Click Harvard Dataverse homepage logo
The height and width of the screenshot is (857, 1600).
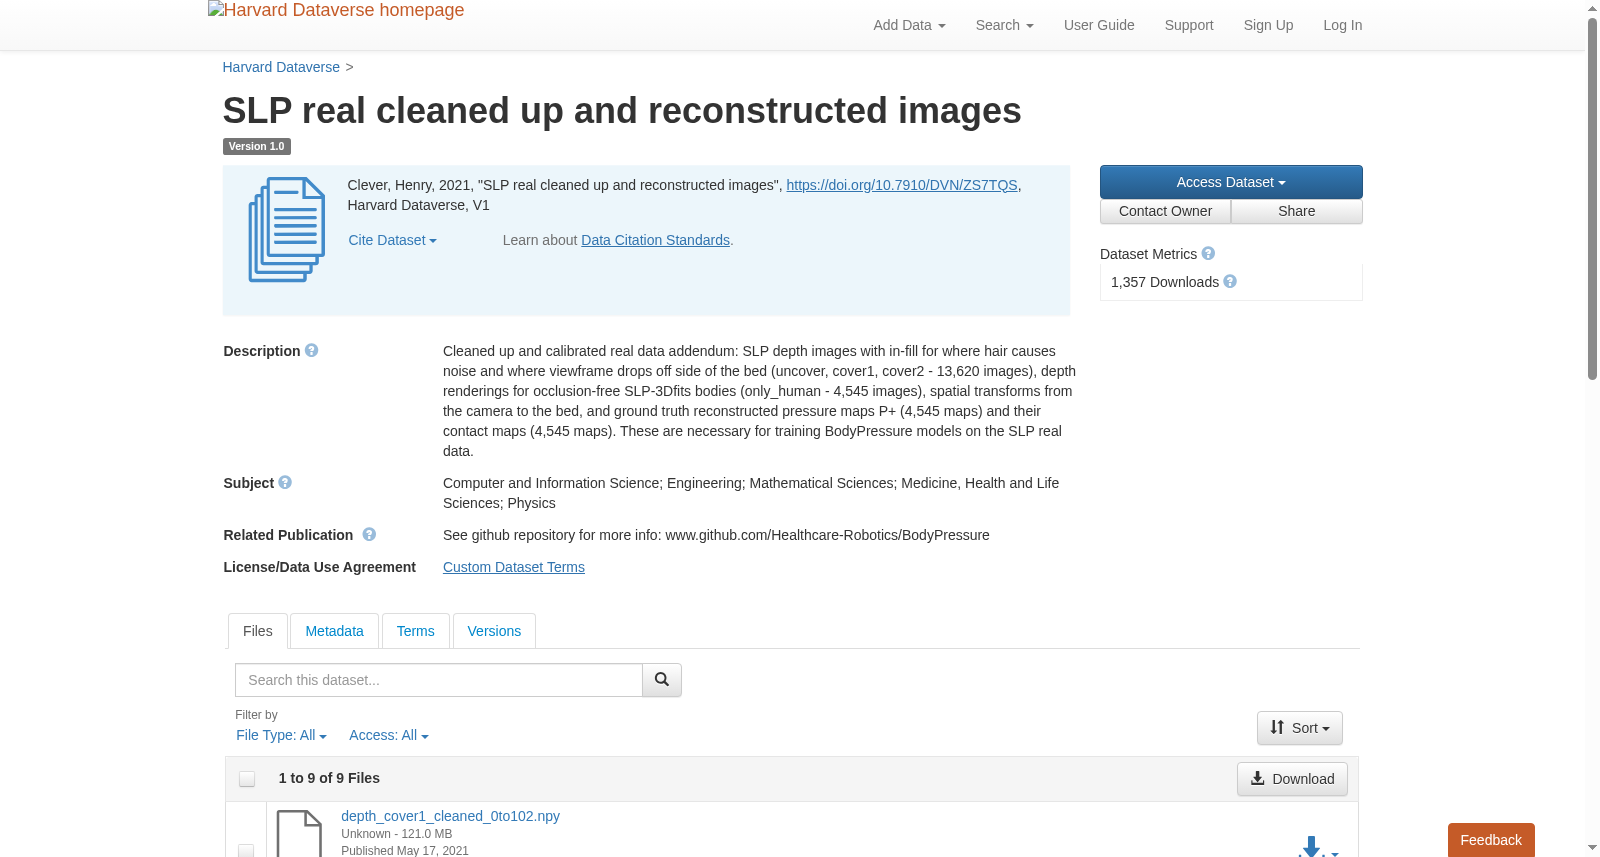(x=336, y=10)
